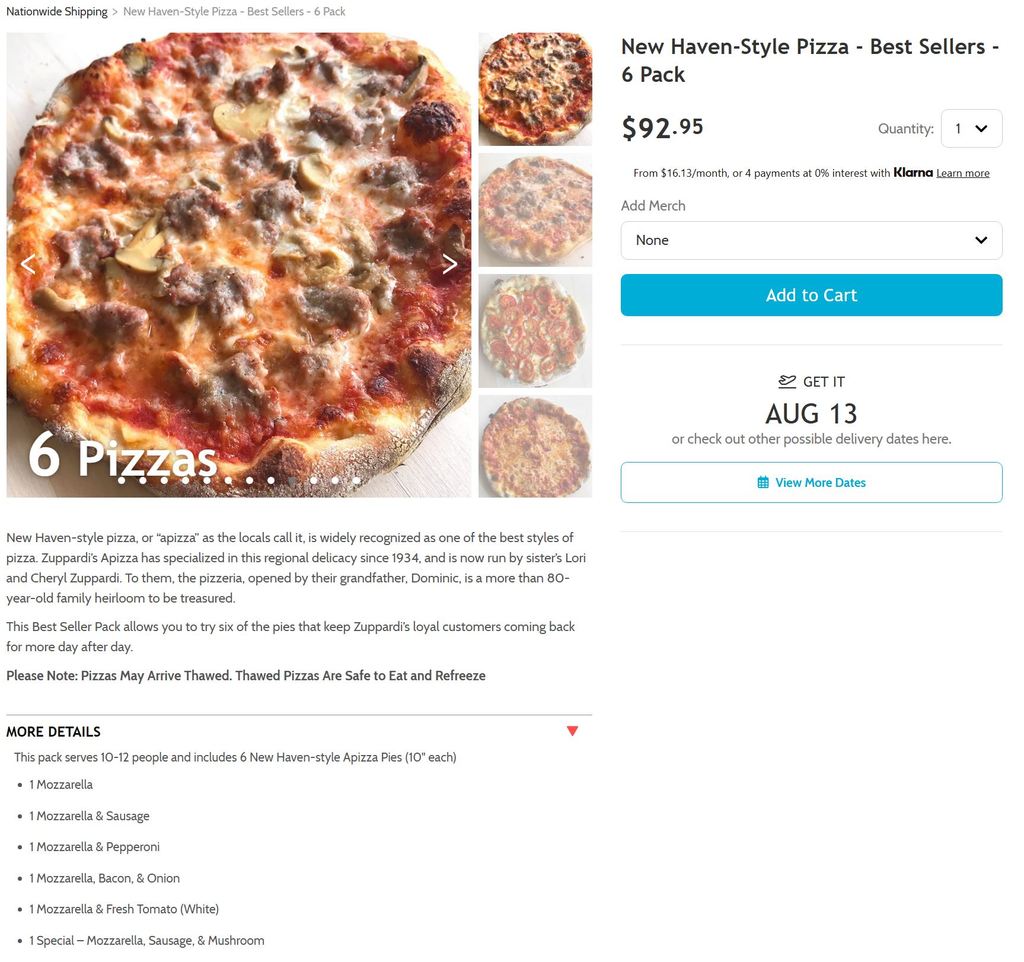This screenshot has height=962, width=1024.
Task: Click the main pizza product image
Action: coord(238,265)
